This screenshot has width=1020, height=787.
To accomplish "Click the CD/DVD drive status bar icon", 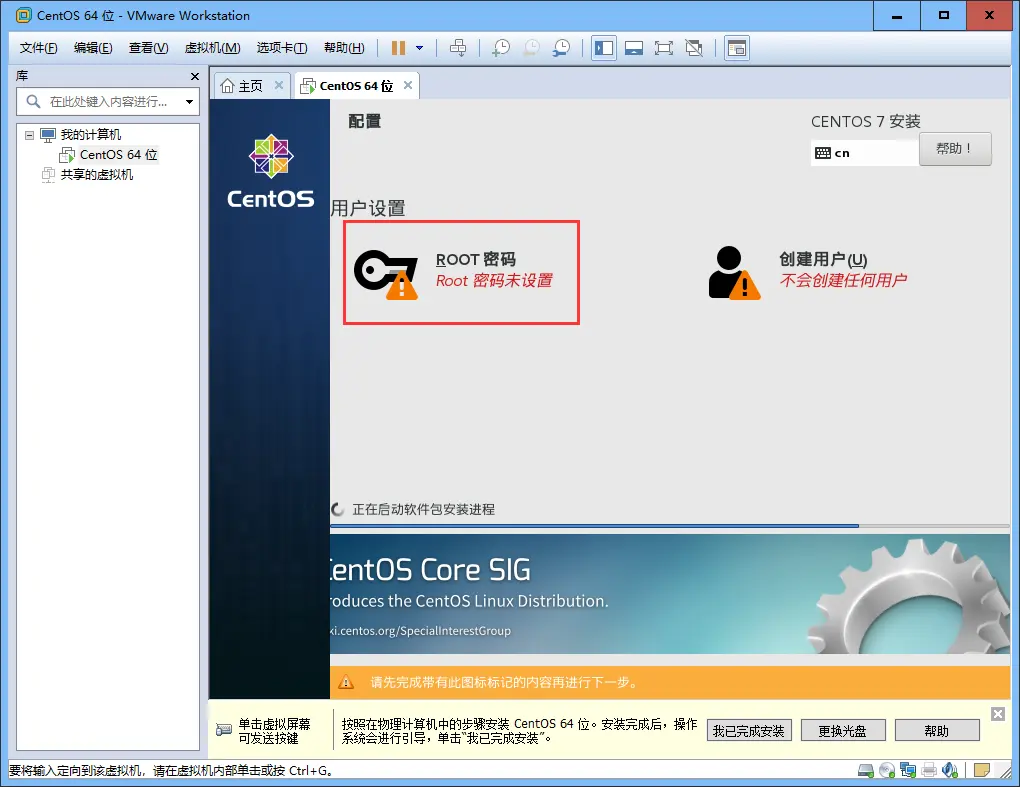I will (887, 771).
